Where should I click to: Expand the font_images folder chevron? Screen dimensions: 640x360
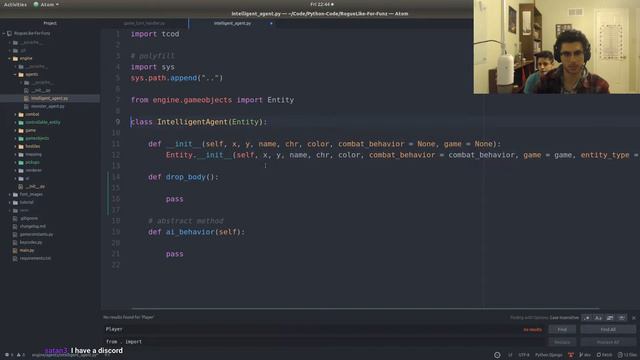10,194
